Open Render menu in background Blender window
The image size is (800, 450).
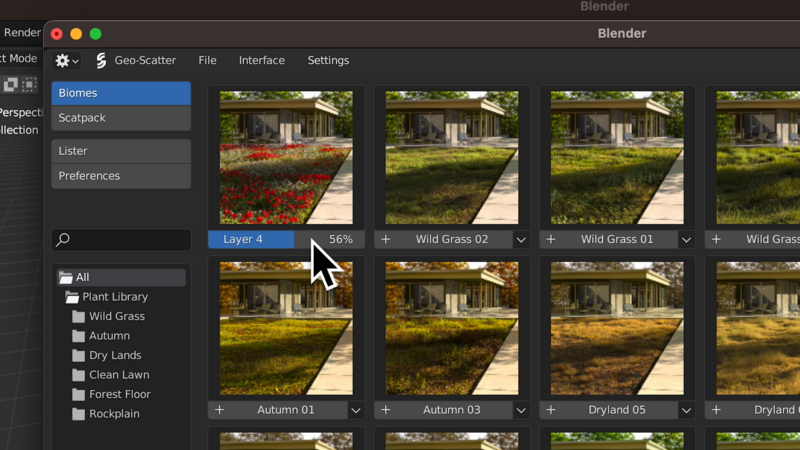coord(22,33)
